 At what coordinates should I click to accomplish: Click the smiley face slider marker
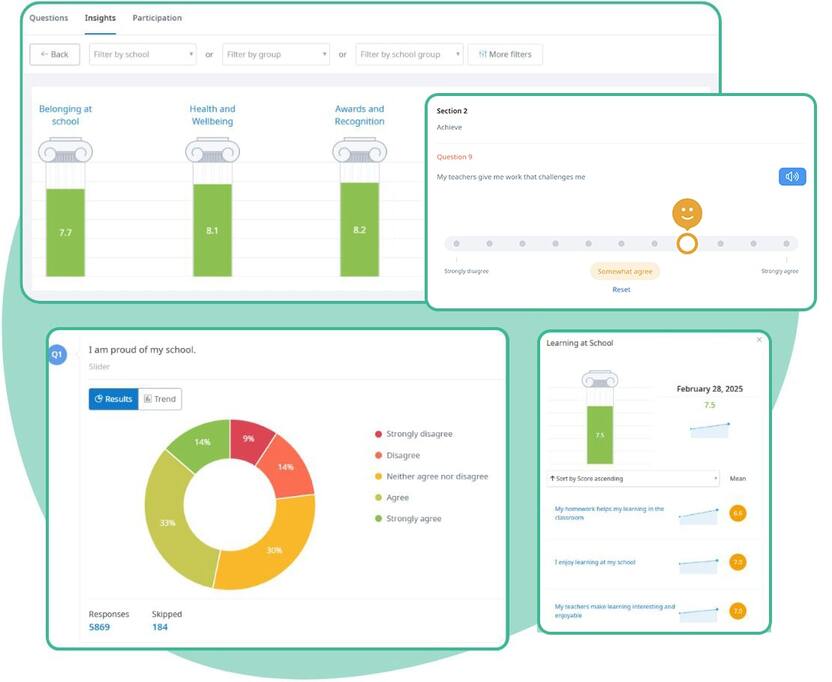click(x=687, y=213)
